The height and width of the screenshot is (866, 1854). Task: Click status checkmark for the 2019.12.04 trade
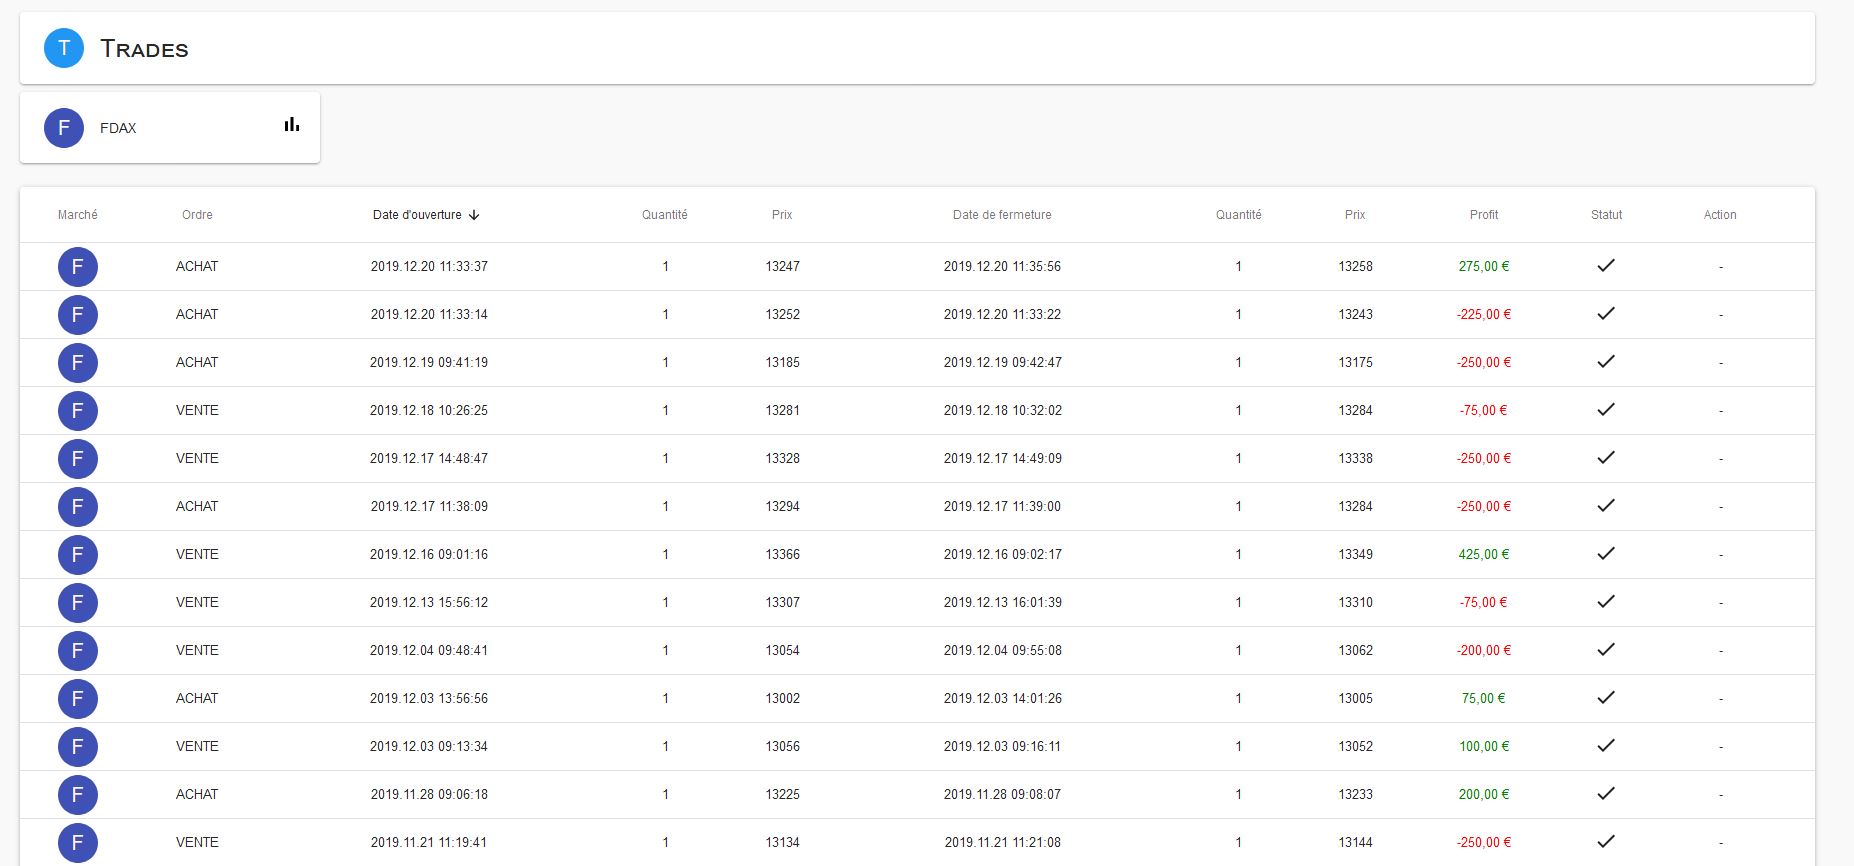coord(1606,650)
